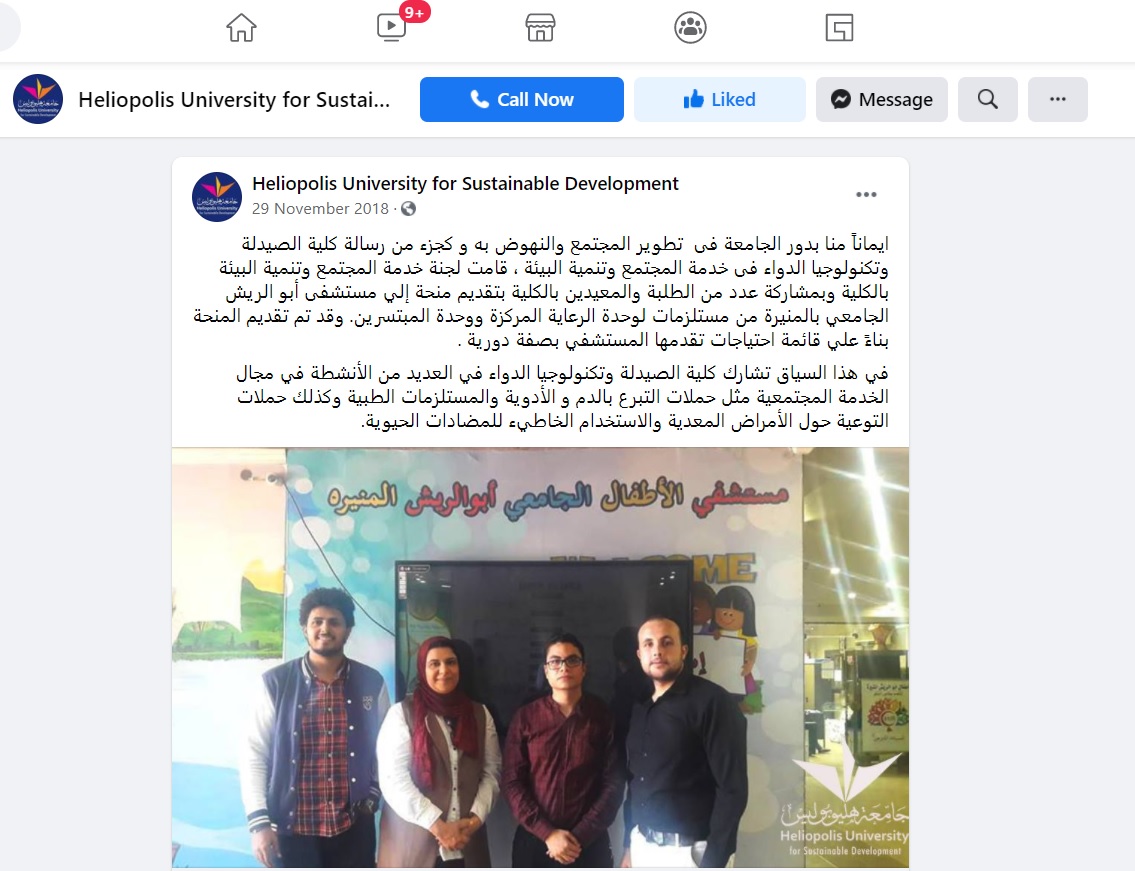Open the Gaming feed icon
This screenshot has width=1135, height=871.
click(839, 28)
